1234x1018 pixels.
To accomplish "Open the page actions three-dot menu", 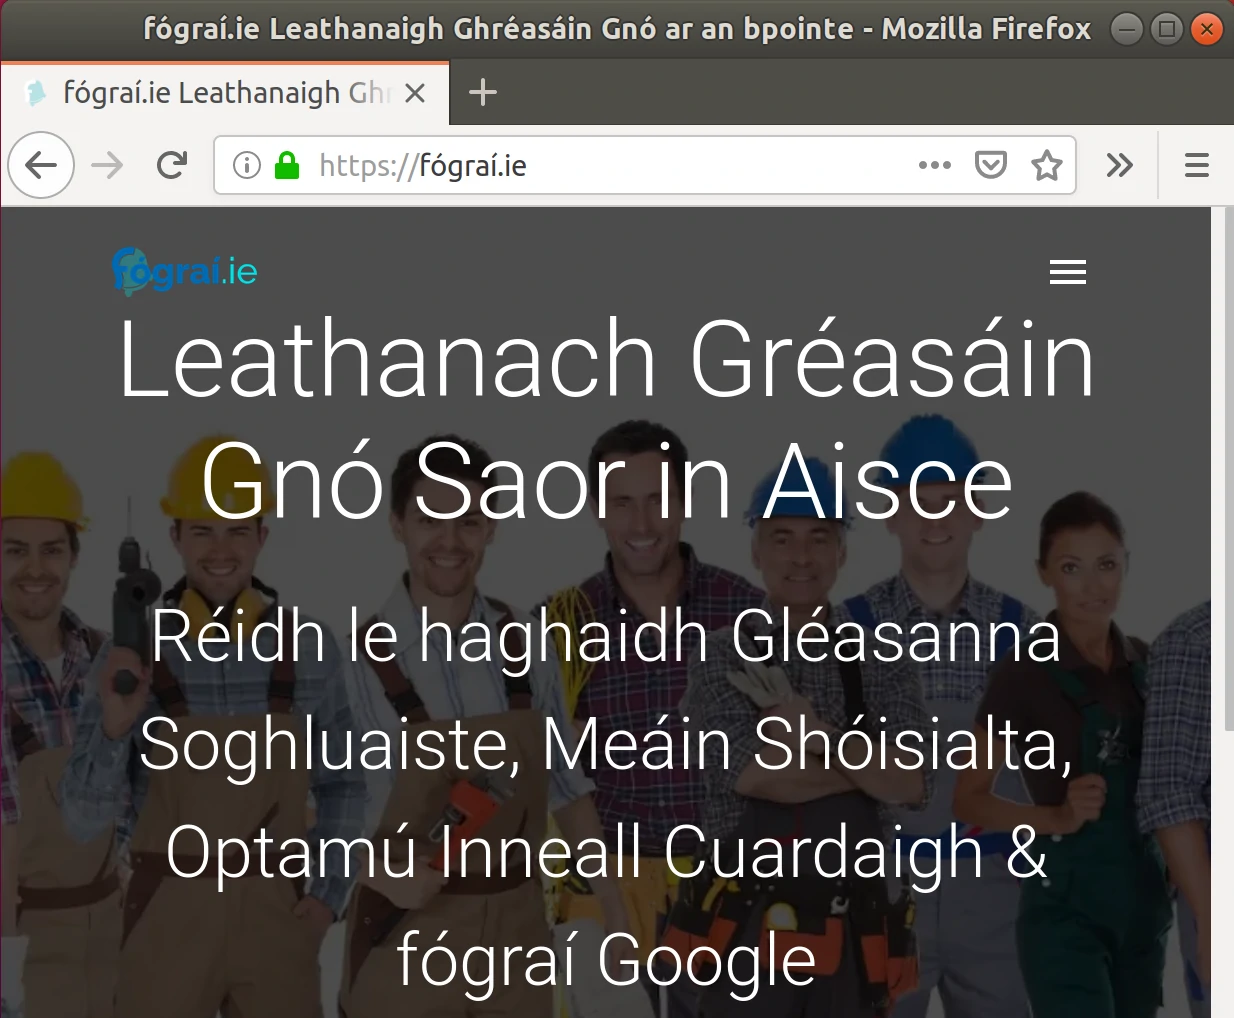I will pyautogui.click(x=935, y=165).
